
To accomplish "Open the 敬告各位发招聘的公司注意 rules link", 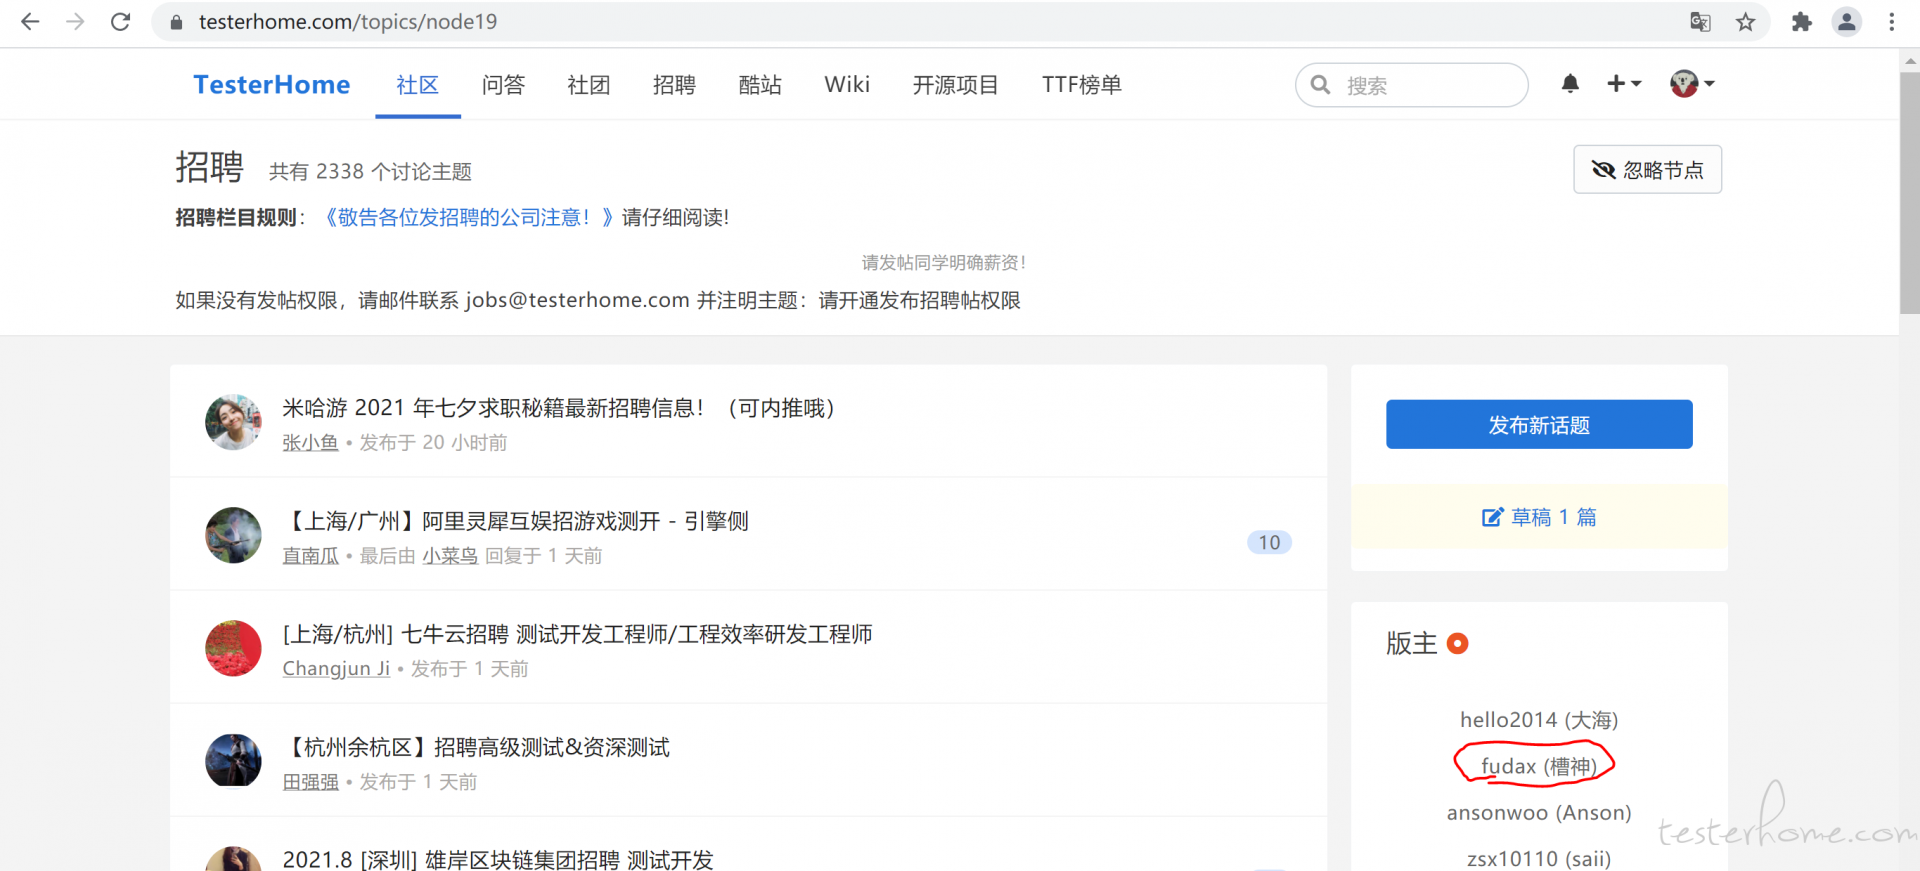I will (x=468, y=217).
